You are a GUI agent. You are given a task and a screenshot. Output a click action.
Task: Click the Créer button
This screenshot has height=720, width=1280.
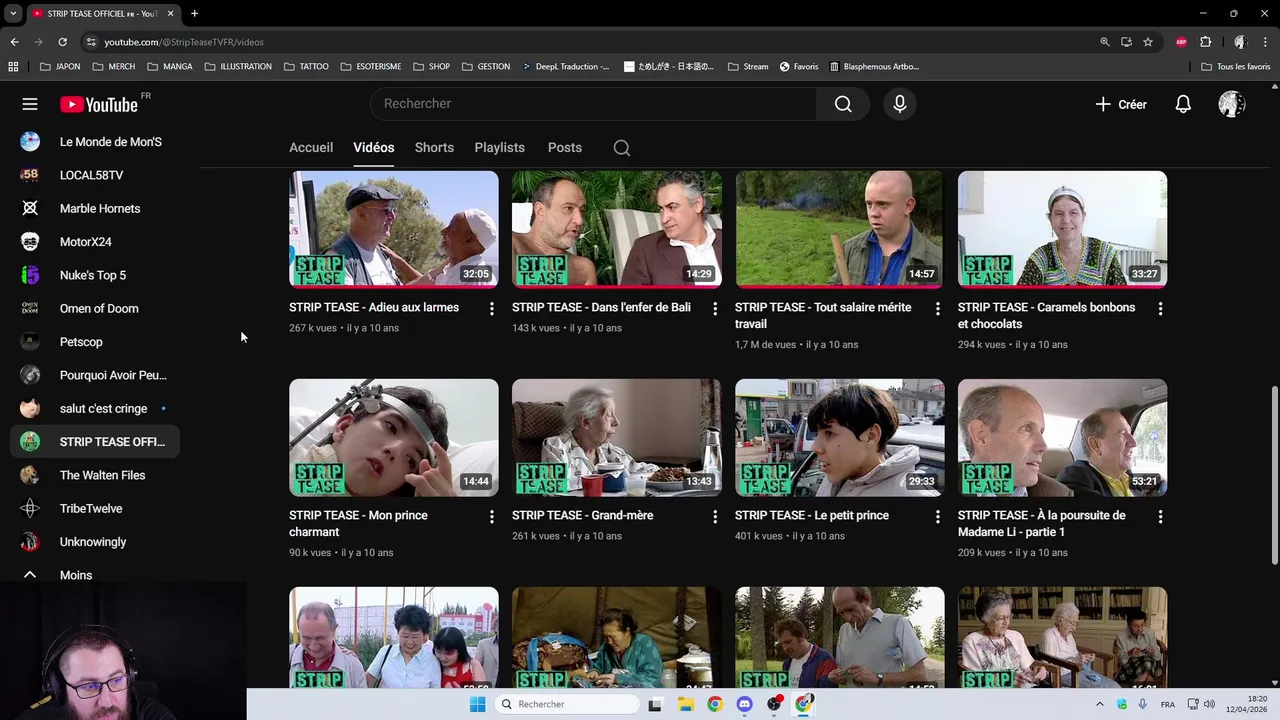tap(1120, 104)
